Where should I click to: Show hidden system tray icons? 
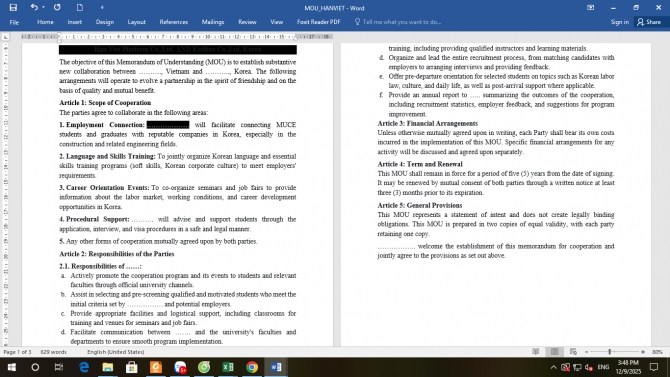coord(553,367)
